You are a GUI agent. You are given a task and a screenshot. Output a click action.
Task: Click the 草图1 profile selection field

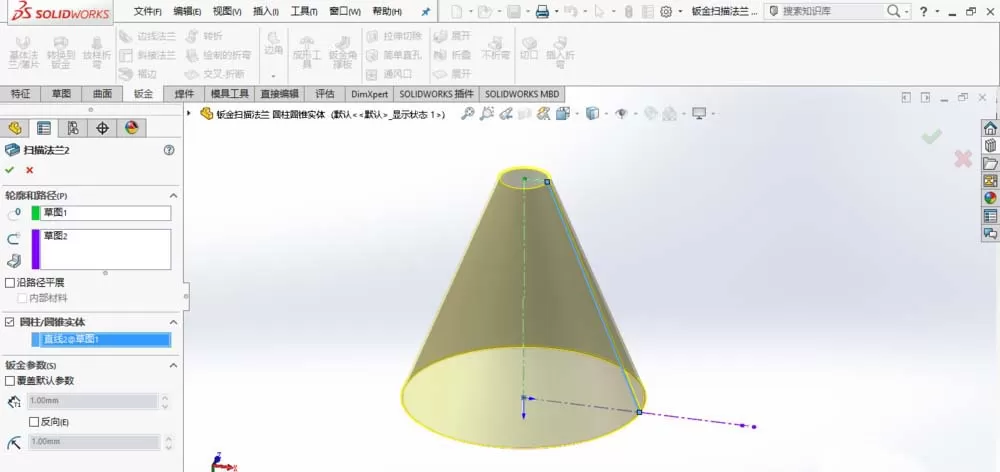click(106, 213)
